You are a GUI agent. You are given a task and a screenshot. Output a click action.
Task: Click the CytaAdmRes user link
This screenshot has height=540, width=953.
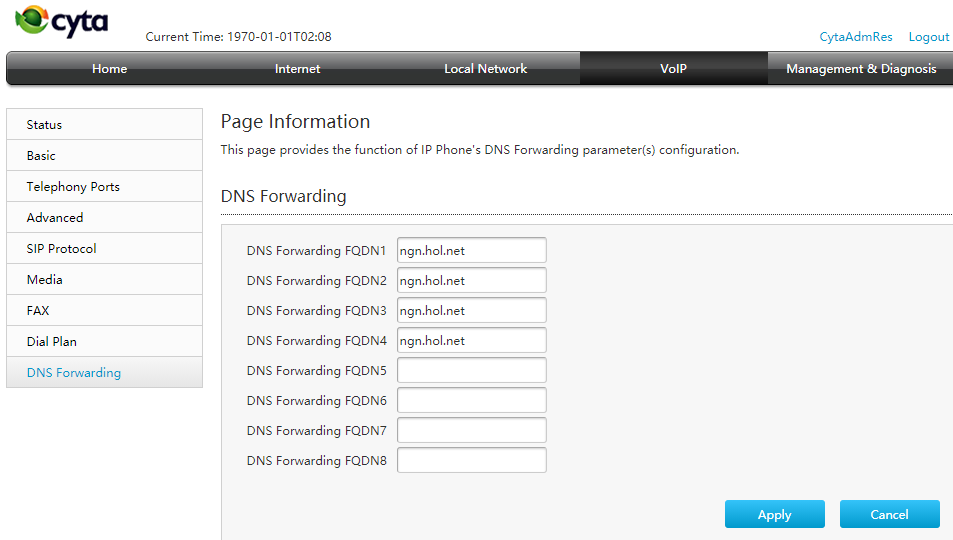pyautogui.click(x=856, y=36)
